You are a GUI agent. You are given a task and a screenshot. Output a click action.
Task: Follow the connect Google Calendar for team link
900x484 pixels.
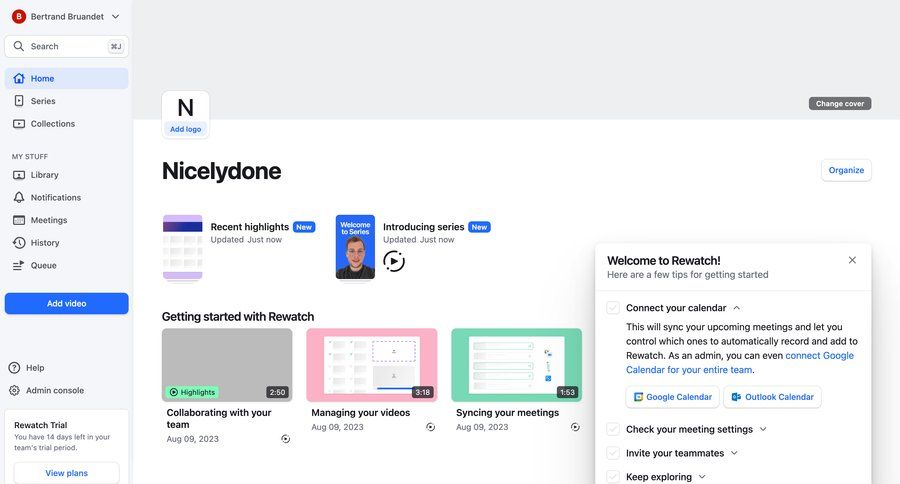(x=740, y=363)
